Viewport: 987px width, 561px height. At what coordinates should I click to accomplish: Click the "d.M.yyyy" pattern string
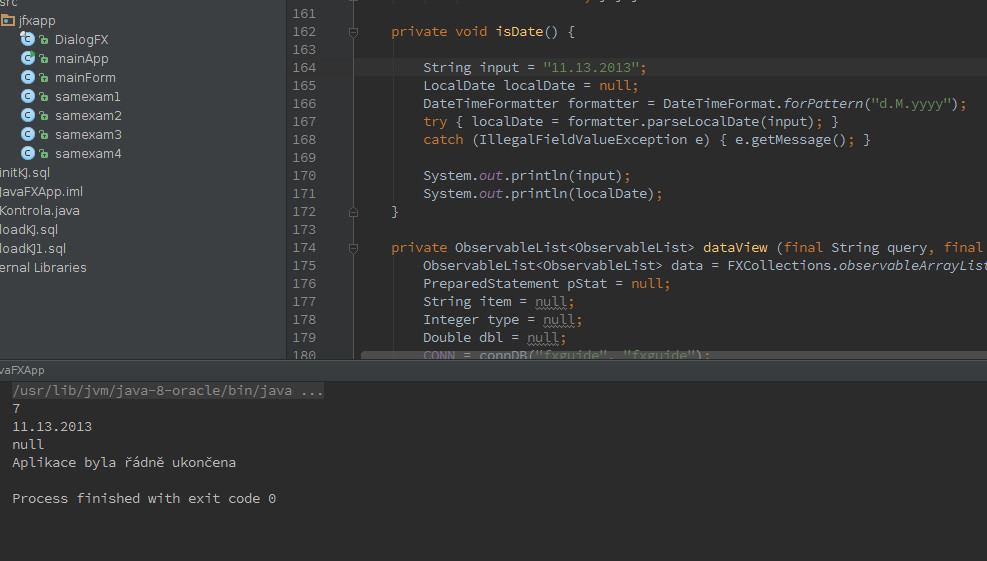tap(910, 103)
